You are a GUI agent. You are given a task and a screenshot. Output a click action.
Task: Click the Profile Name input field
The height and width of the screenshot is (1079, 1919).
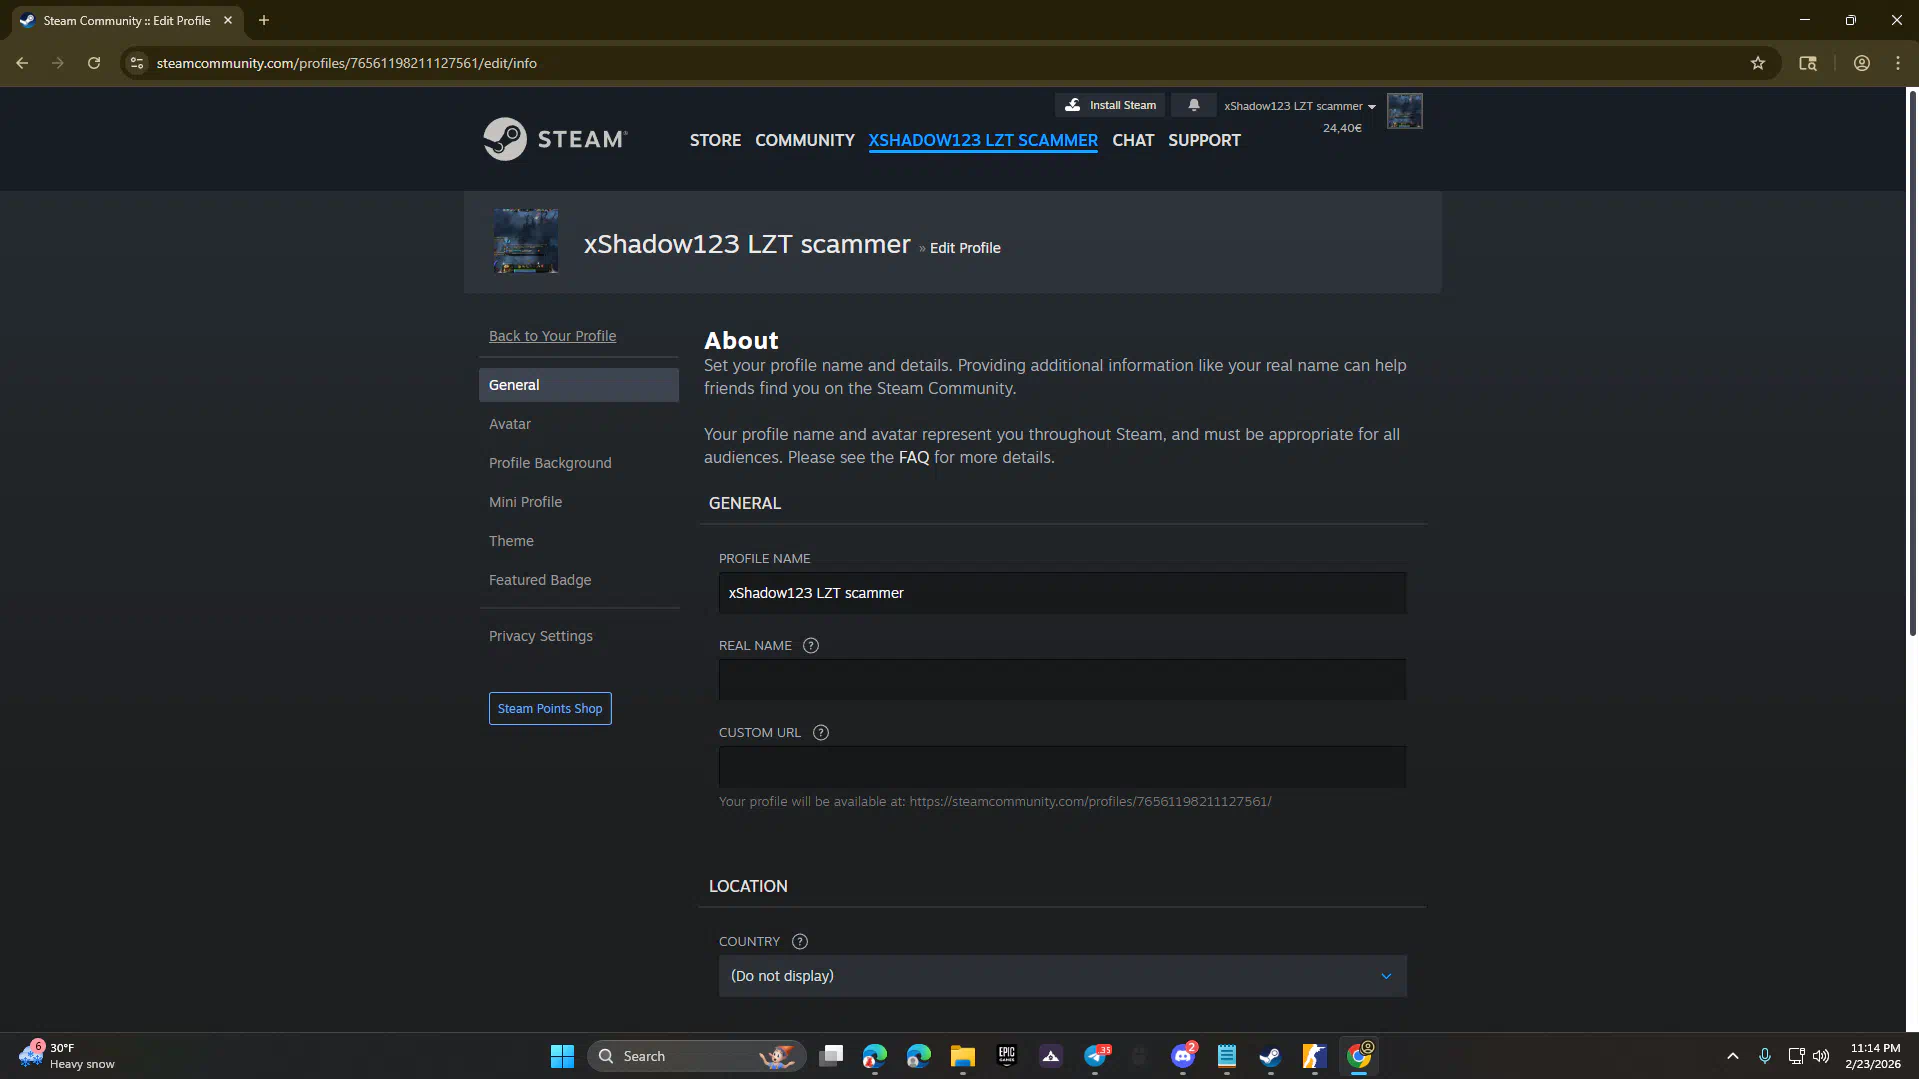click(1062, 593)
